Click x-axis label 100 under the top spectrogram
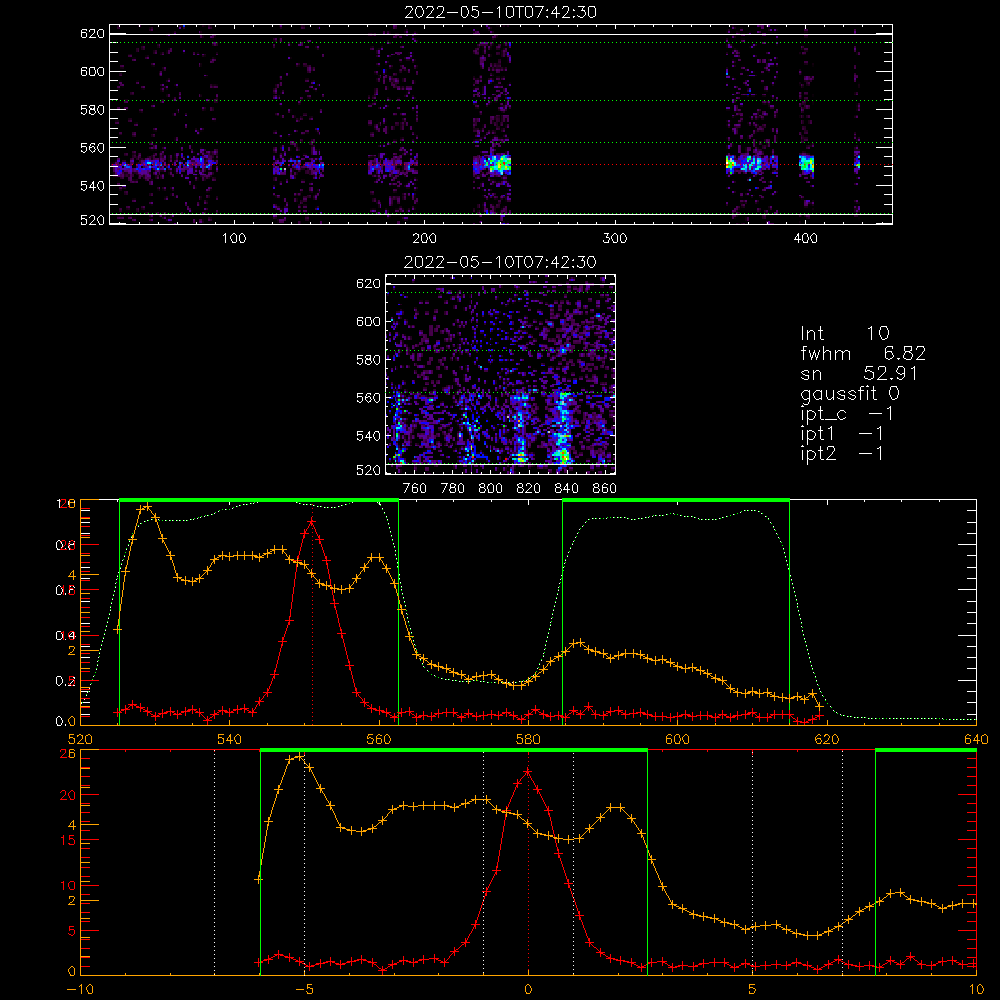The width and height of the screenshot is (1000, 1000). pyautogui.click(x=234, y=239)
